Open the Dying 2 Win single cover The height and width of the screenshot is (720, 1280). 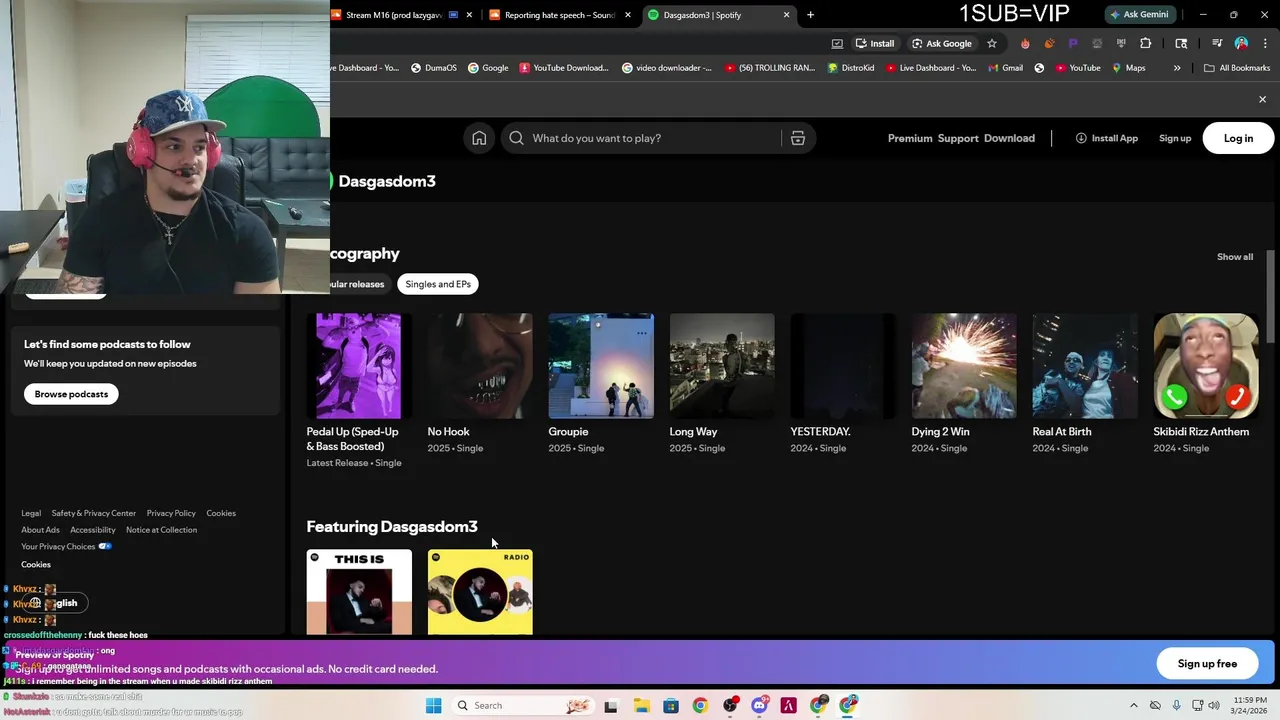pyautogui.click(x=964, y=366)
